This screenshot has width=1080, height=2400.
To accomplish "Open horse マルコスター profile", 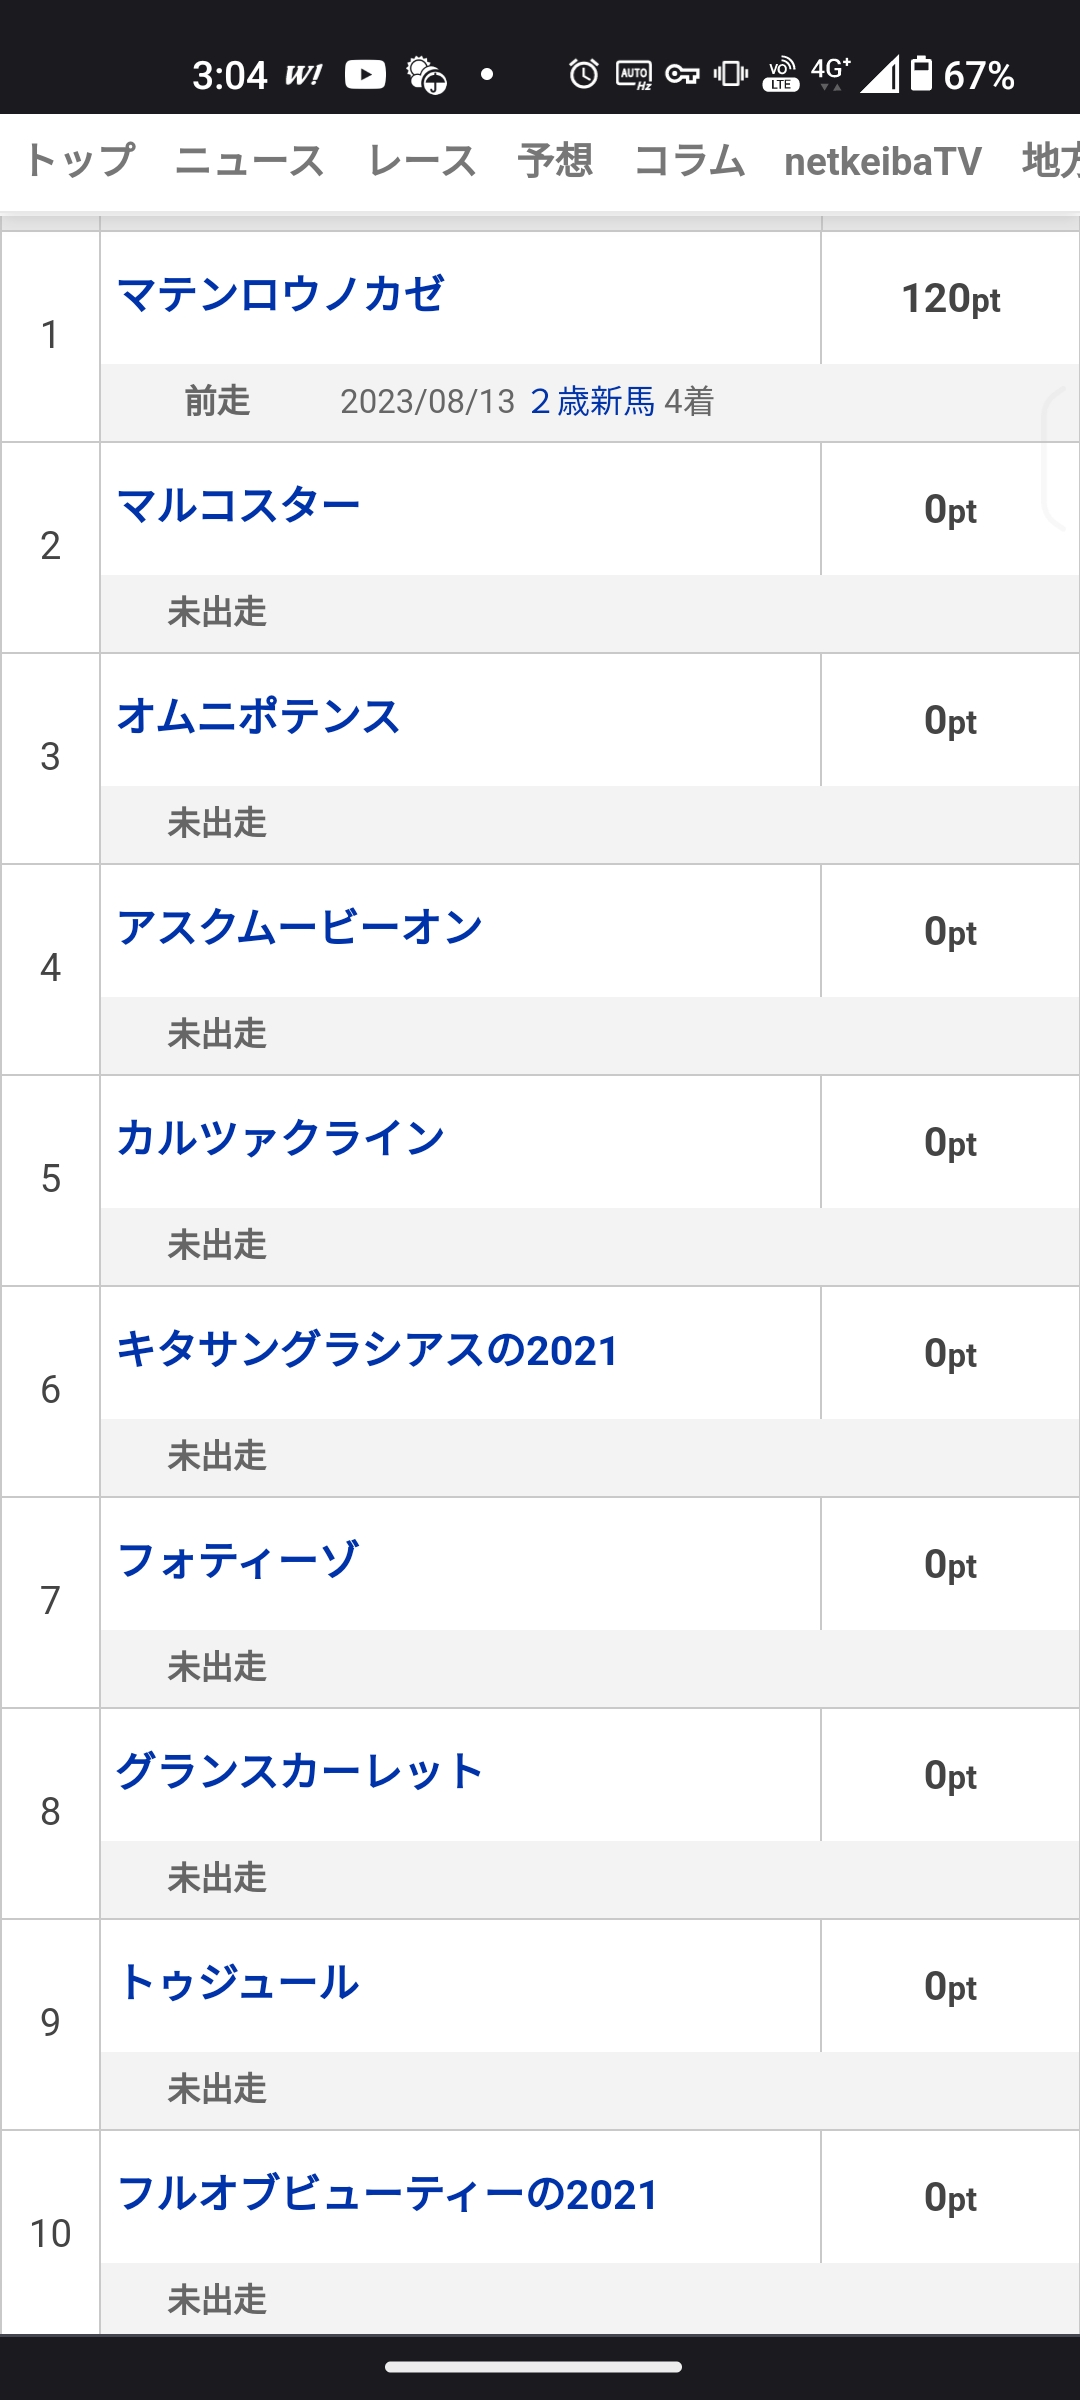I will (238, 506).
